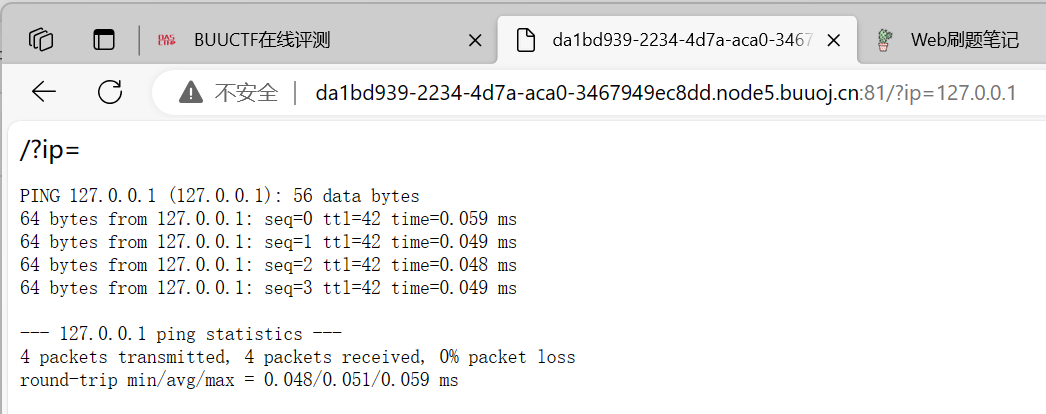Close the BUUCTF在线评测 tab
The image size is (1046, 414).
pos(475,41)
